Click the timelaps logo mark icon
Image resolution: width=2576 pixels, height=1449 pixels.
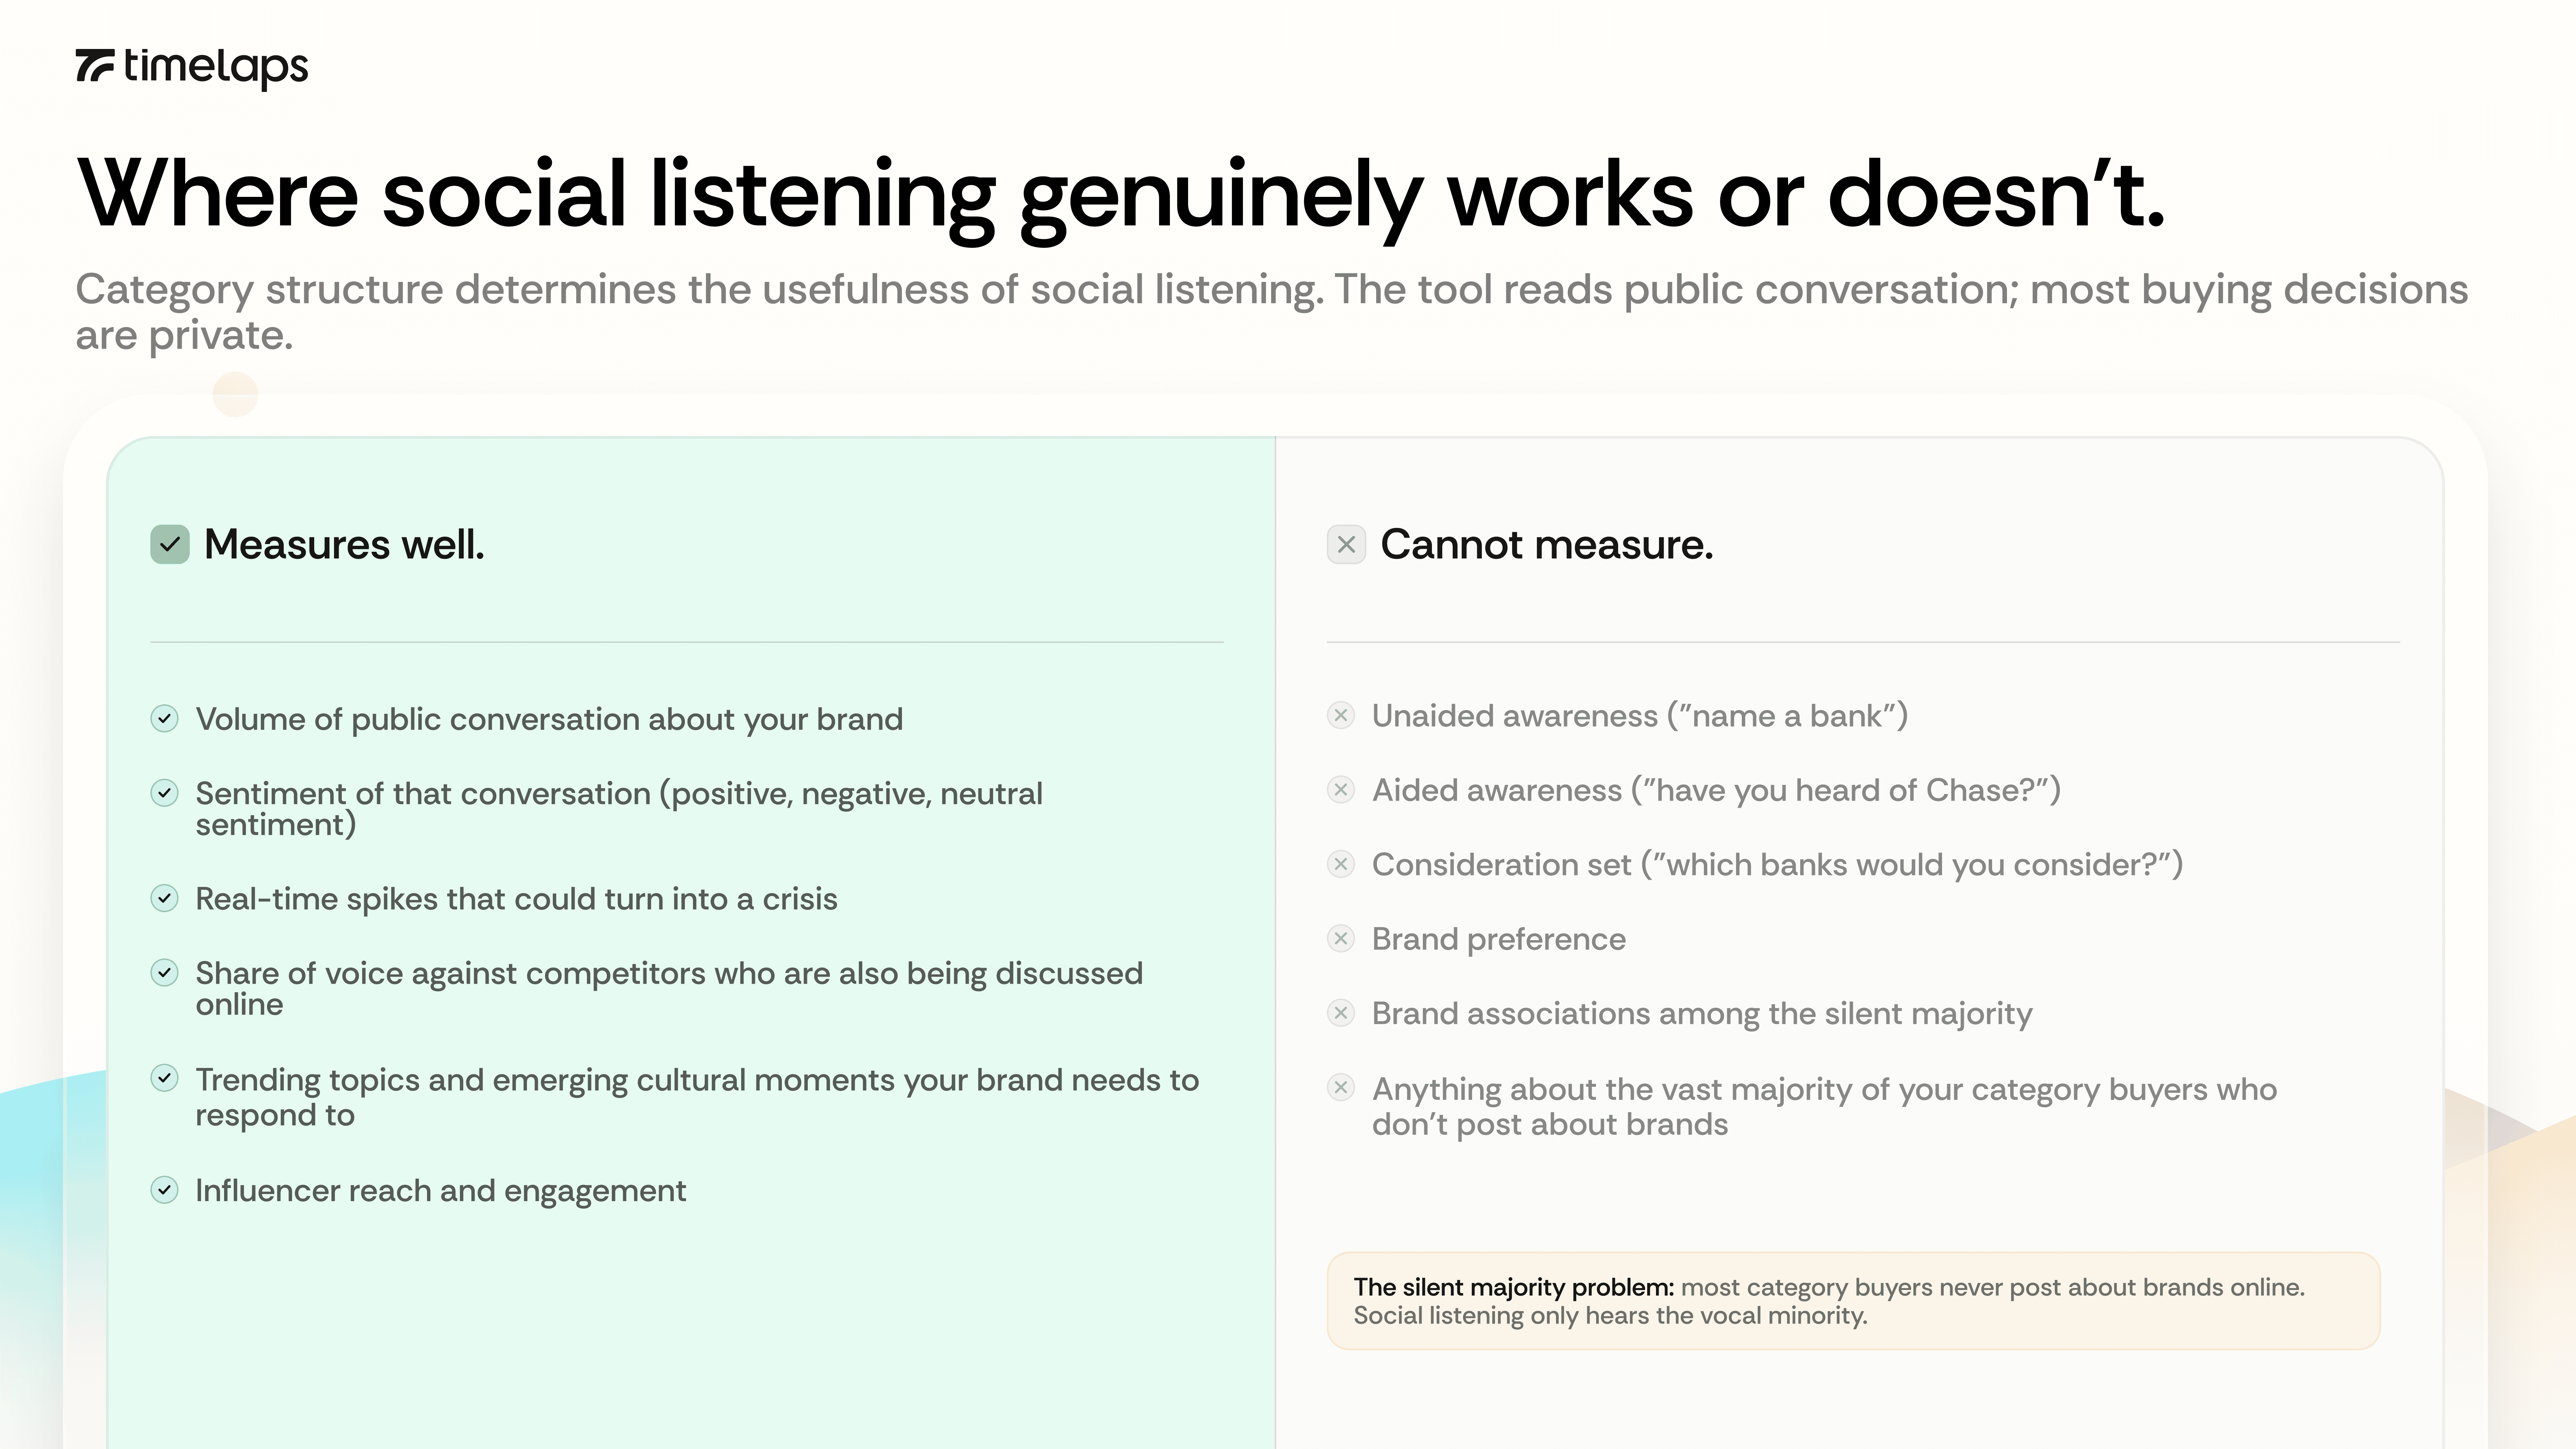click(95, 65)
